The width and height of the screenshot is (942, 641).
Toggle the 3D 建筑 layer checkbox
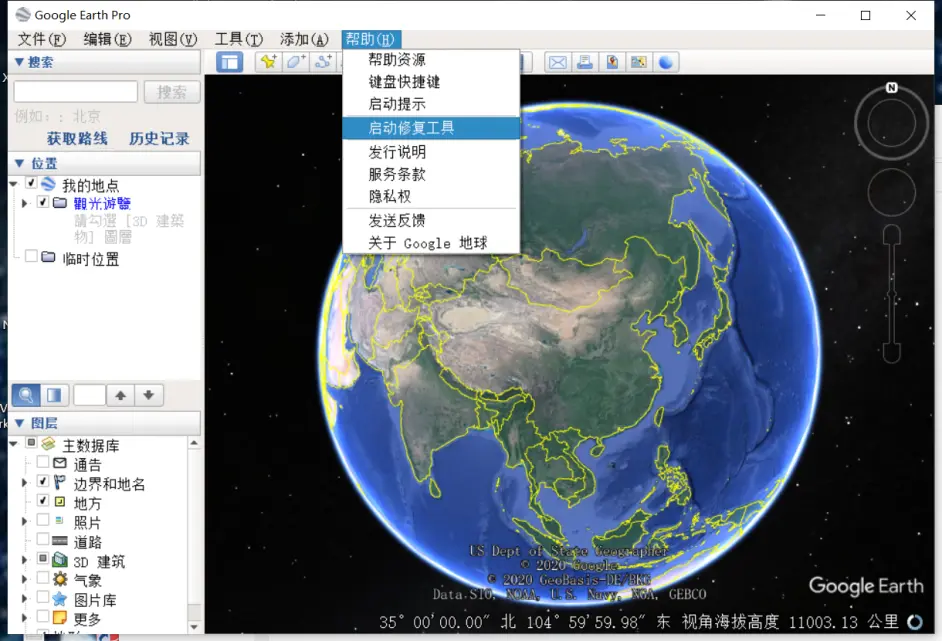[43, 558]
